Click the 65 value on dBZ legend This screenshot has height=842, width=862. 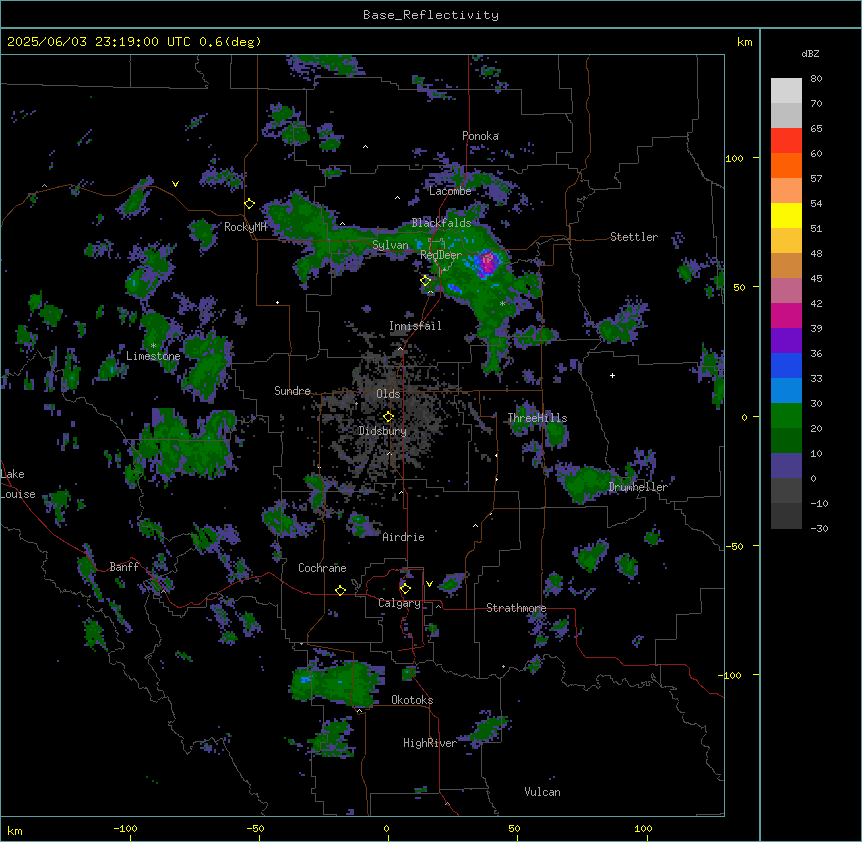pyautogui.click(x=816, y=129)
